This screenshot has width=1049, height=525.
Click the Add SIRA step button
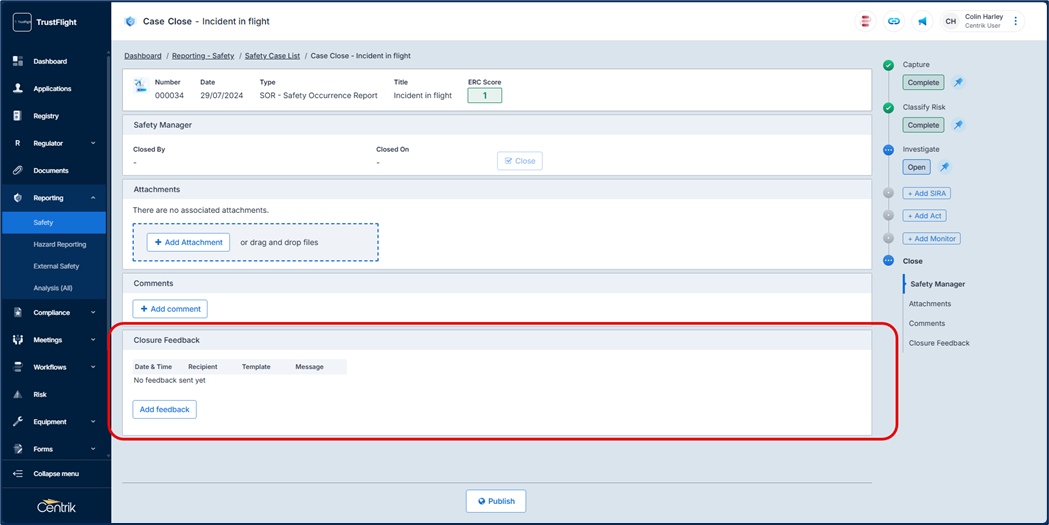click(926, 193)
